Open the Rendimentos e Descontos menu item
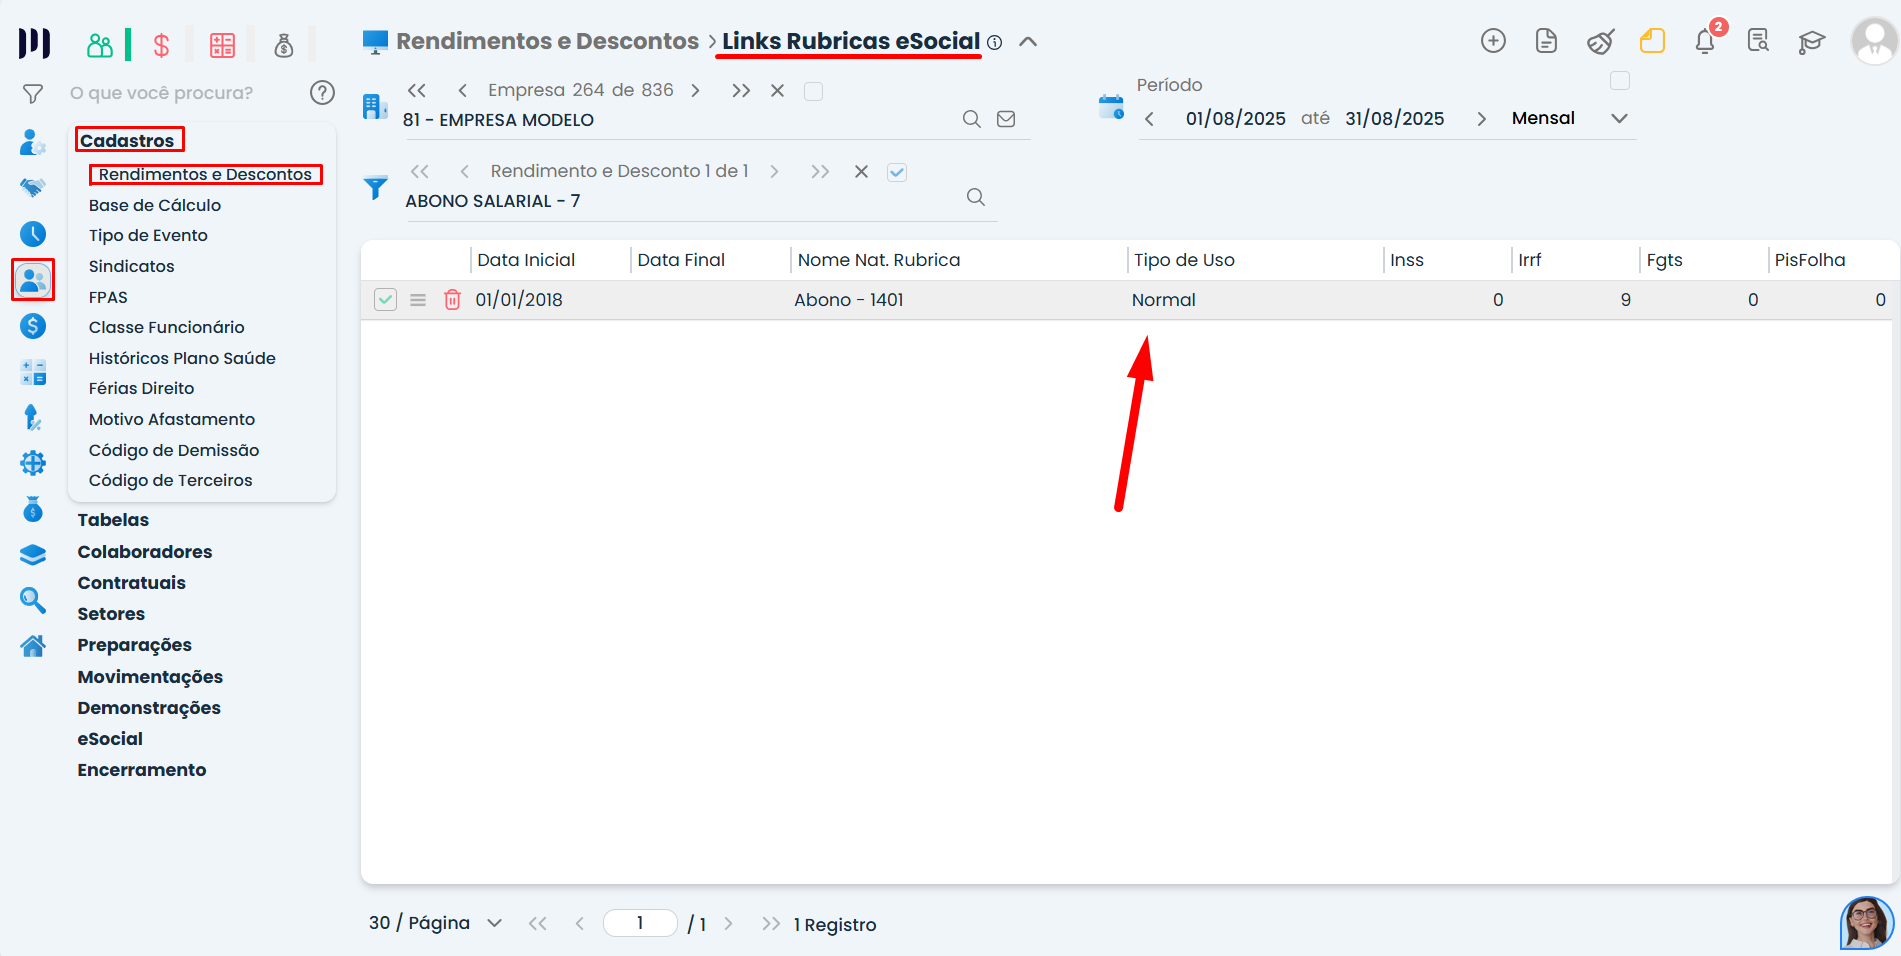 (205, 174)
